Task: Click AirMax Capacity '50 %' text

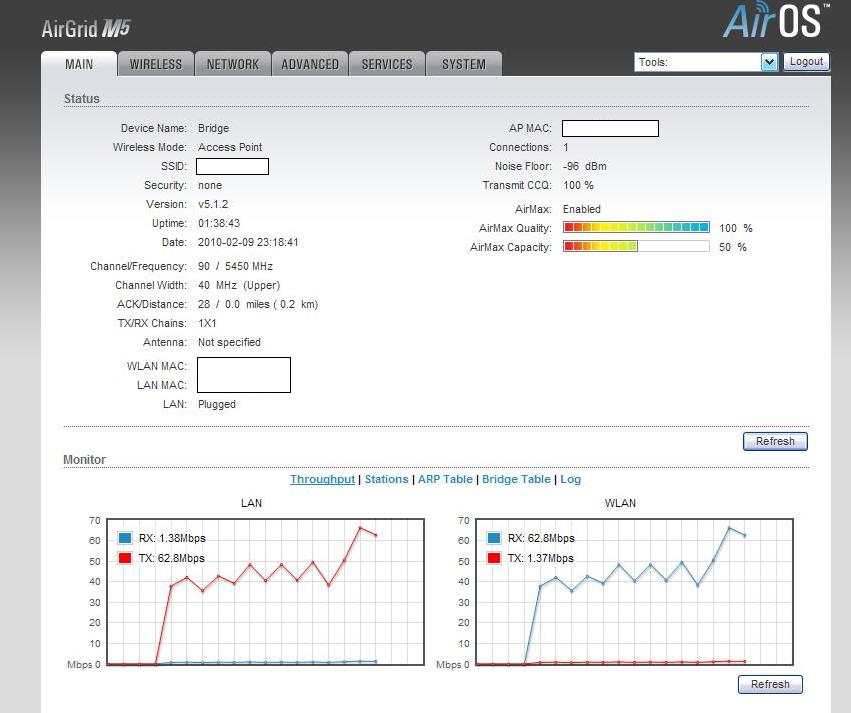Action: (x=733, y=247)
